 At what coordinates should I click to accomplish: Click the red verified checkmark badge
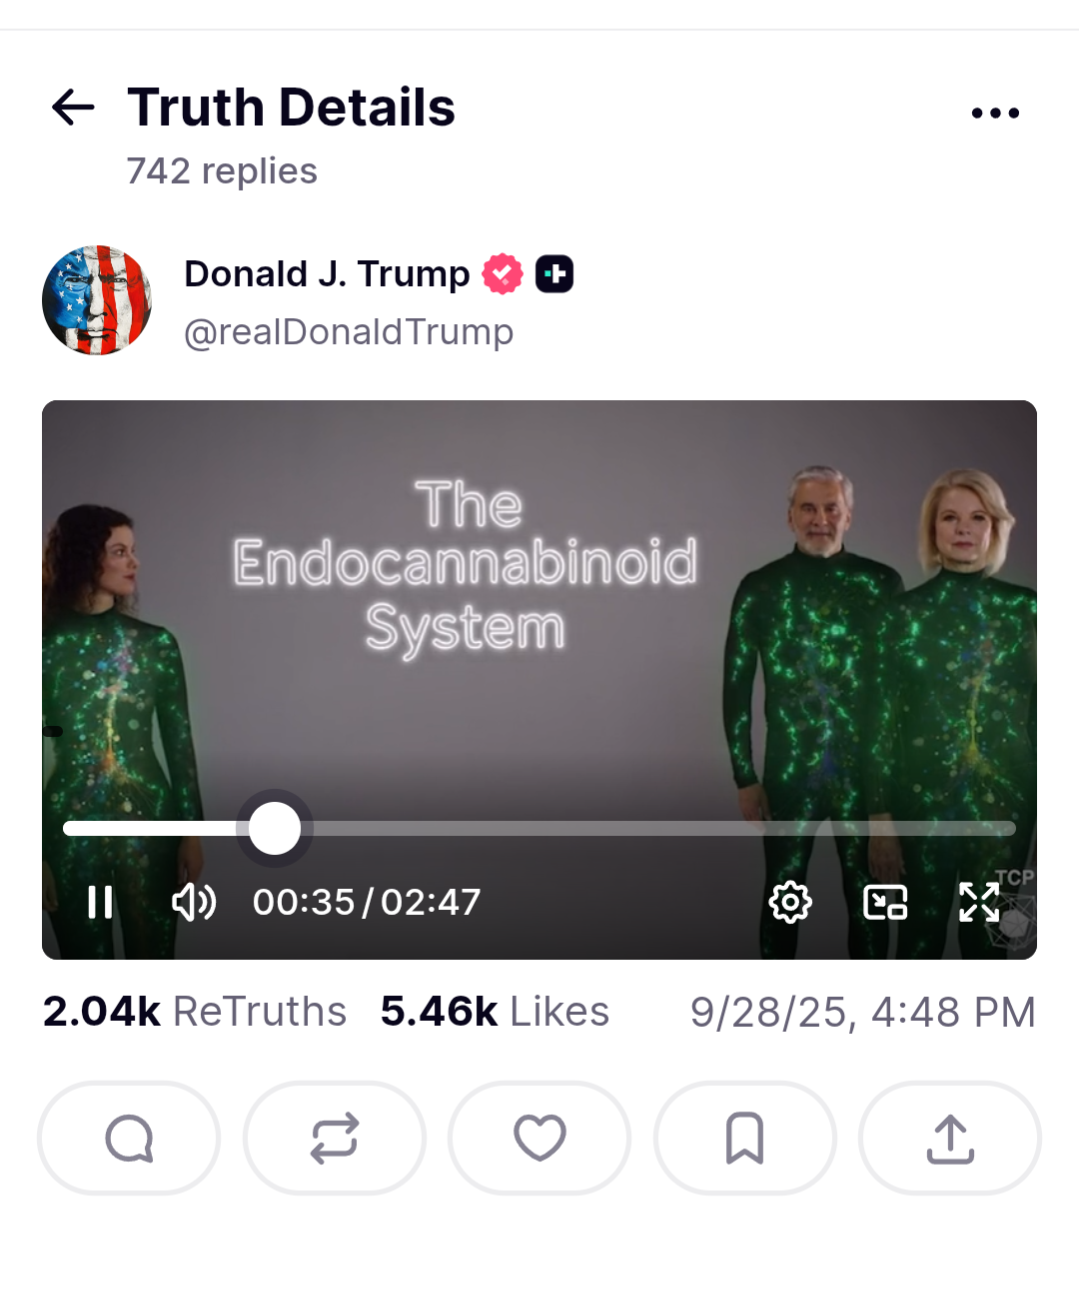(x=502, y=274)
